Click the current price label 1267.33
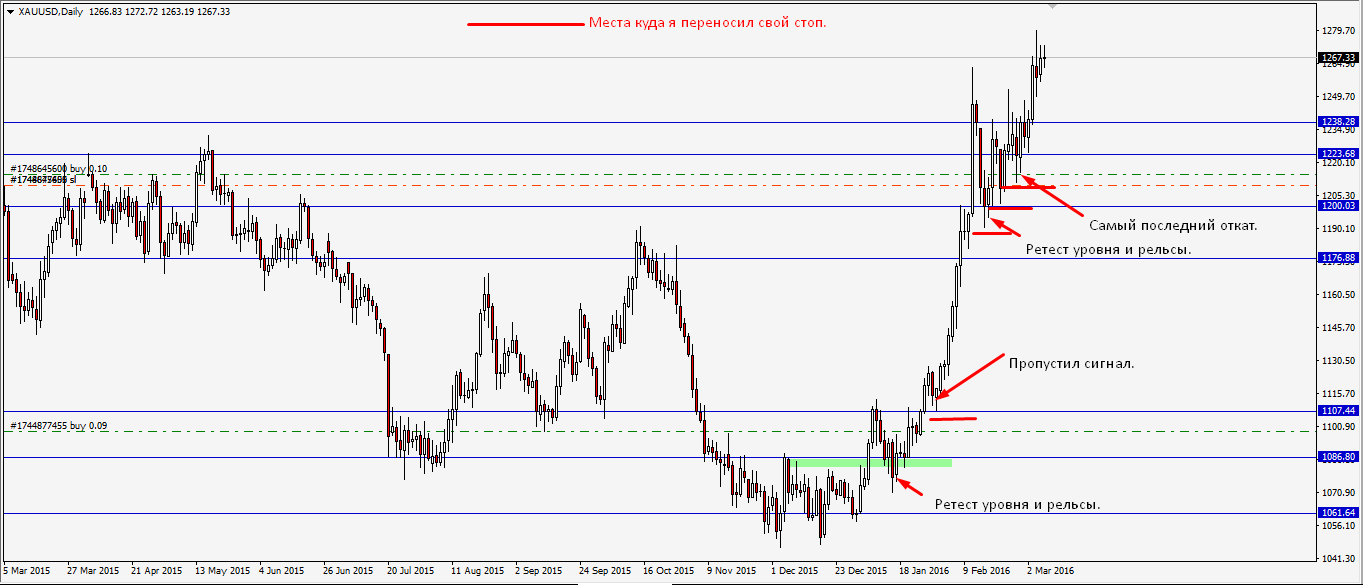The height and width of the screenshot is (585, 1363). pos(1337,58)
